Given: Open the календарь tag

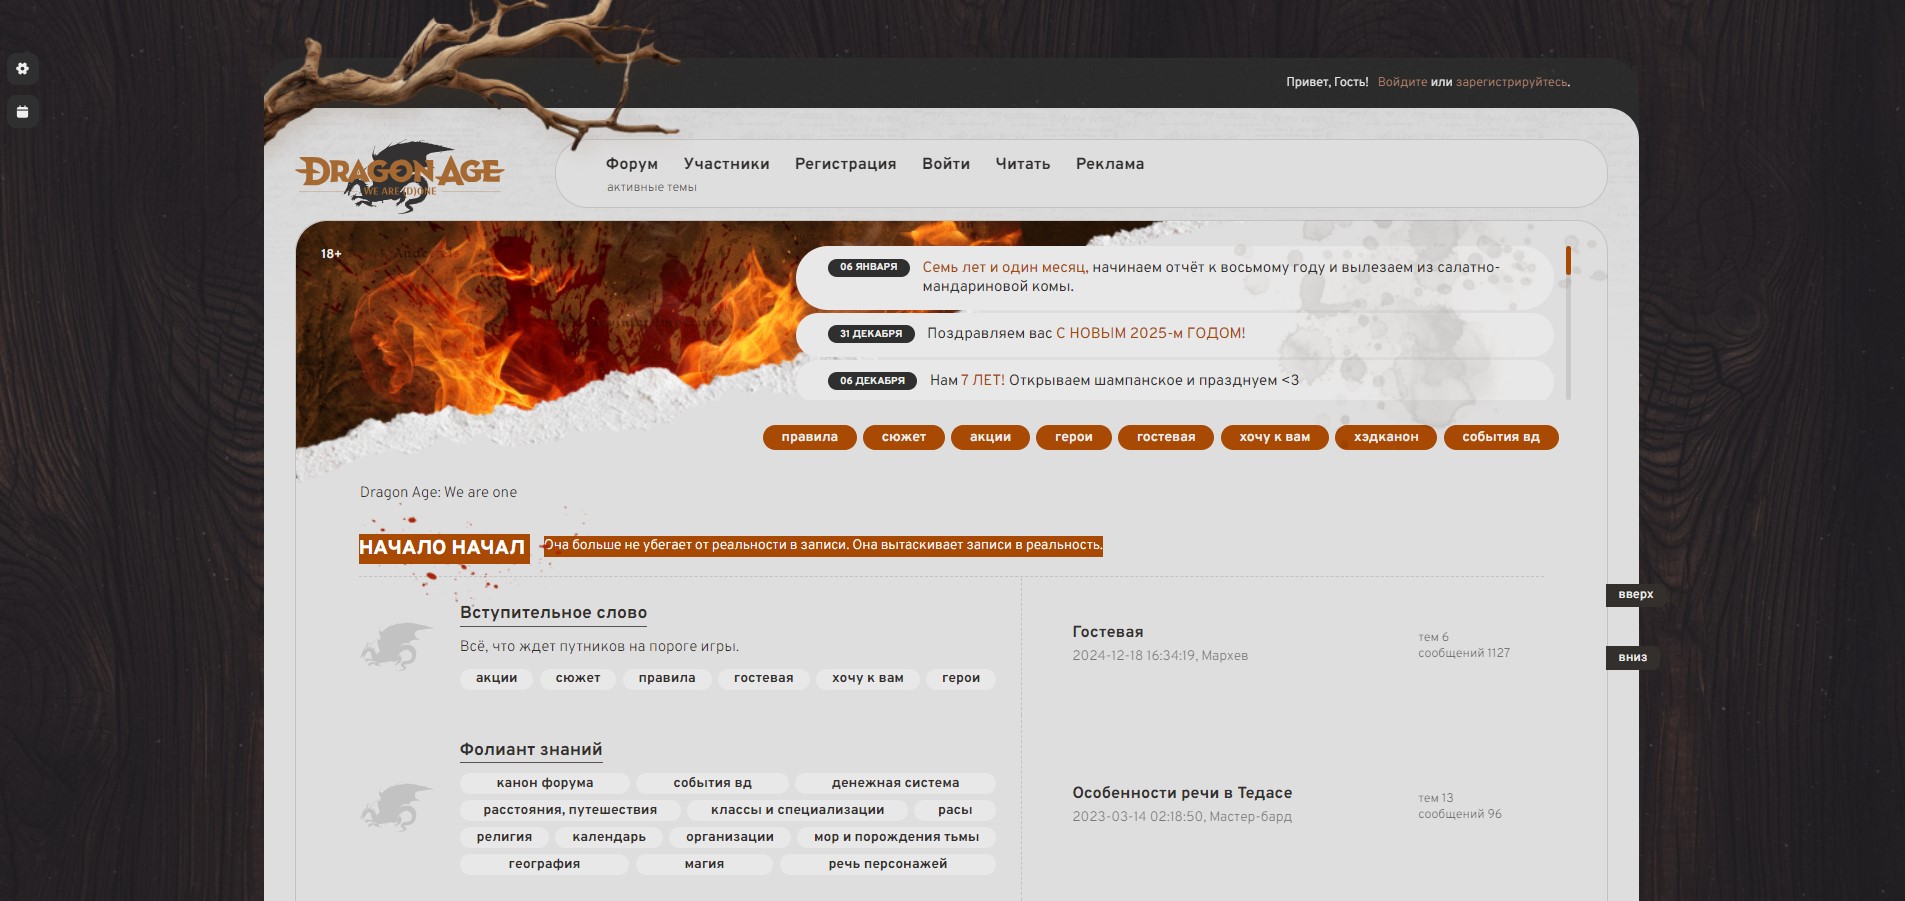Looking at the screenshot, I should click(x=609, y=837).
